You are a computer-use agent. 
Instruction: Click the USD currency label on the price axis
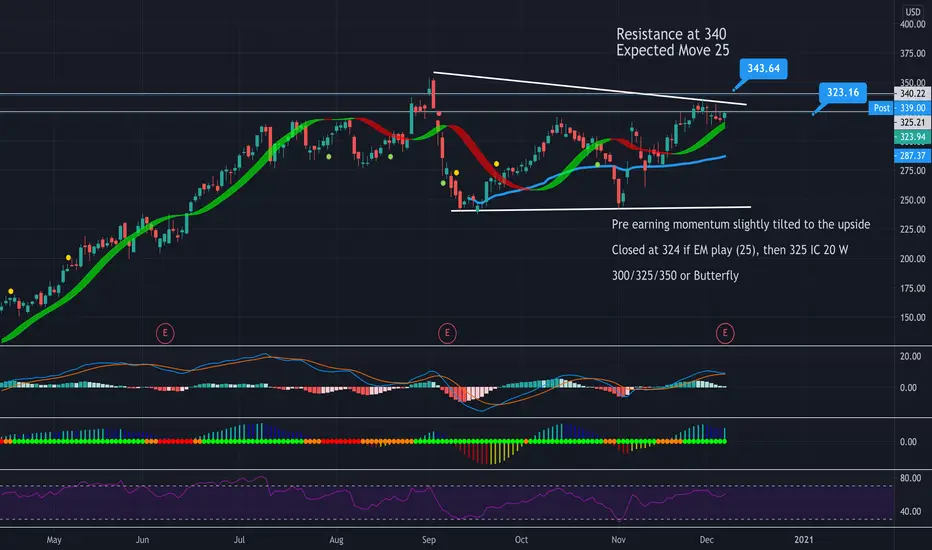point(912,12)
